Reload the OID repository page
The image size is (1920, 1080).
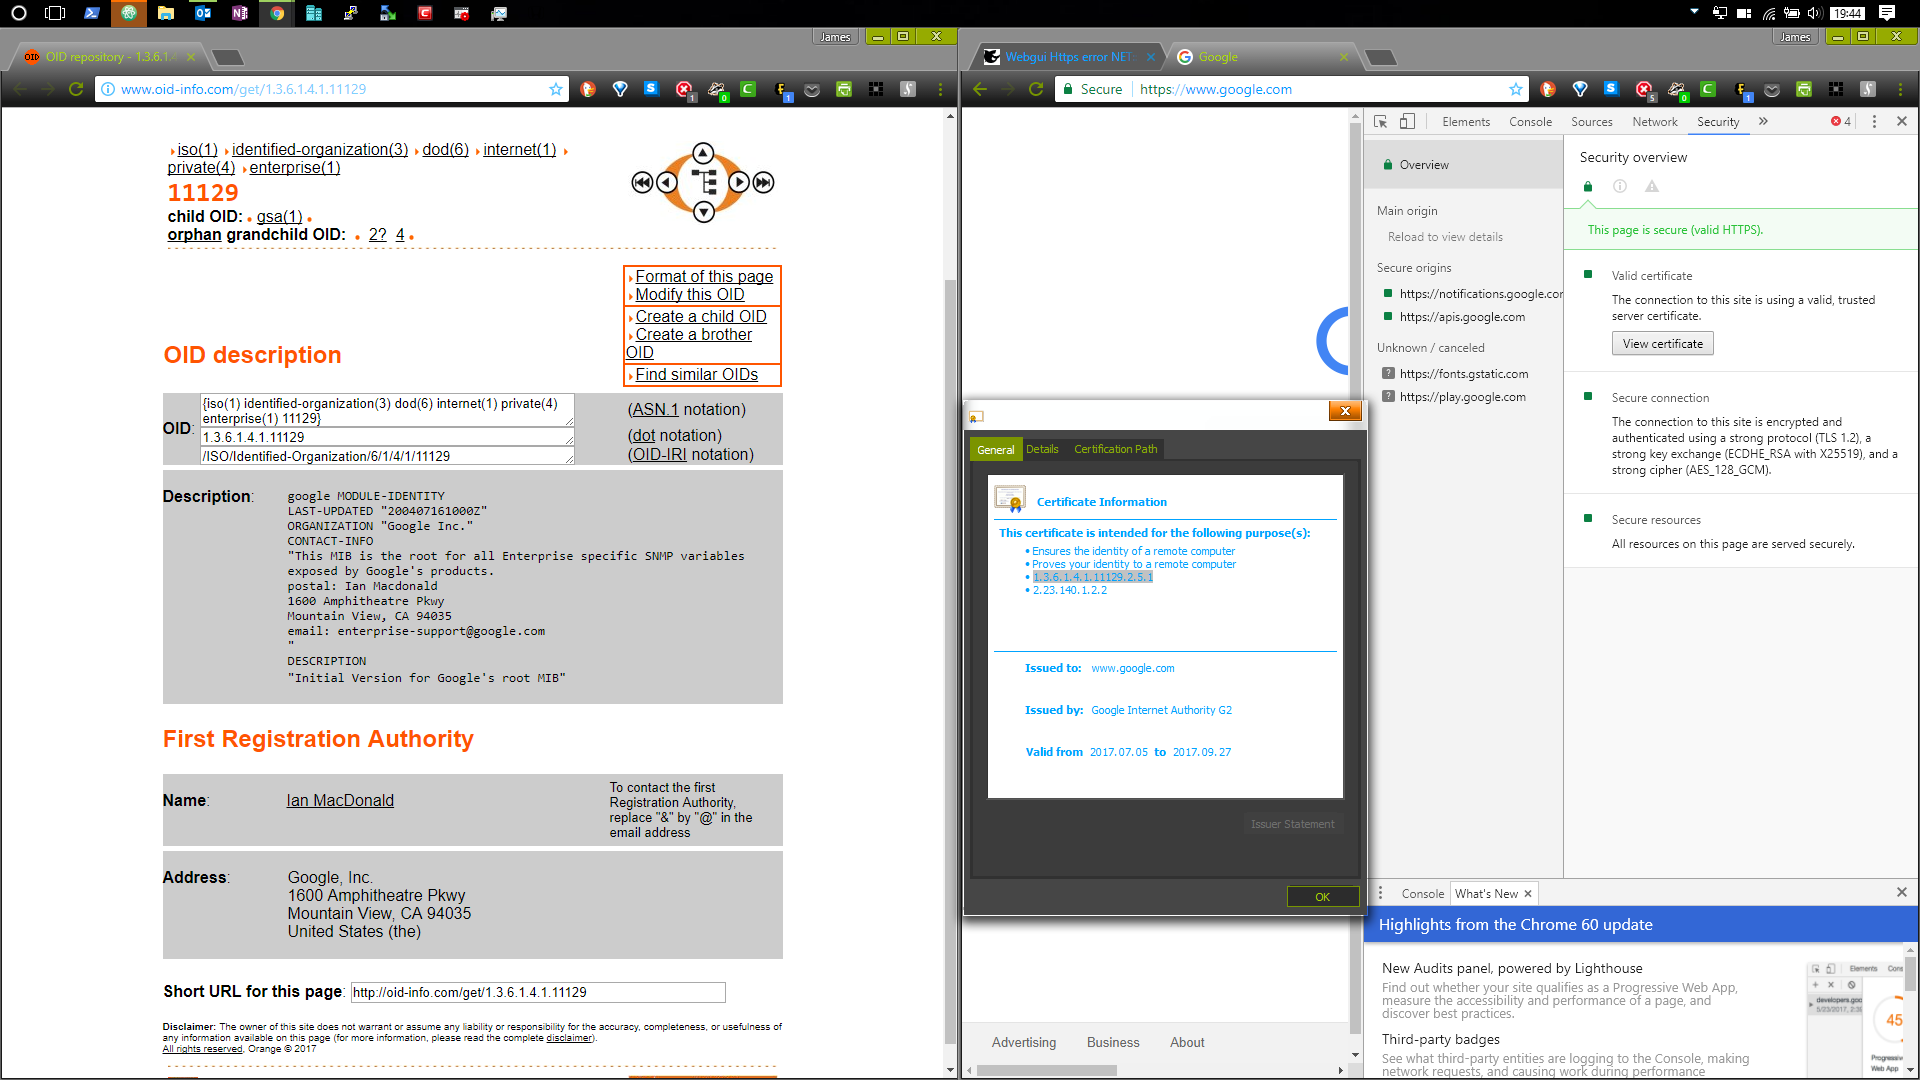tap(75, 89)
